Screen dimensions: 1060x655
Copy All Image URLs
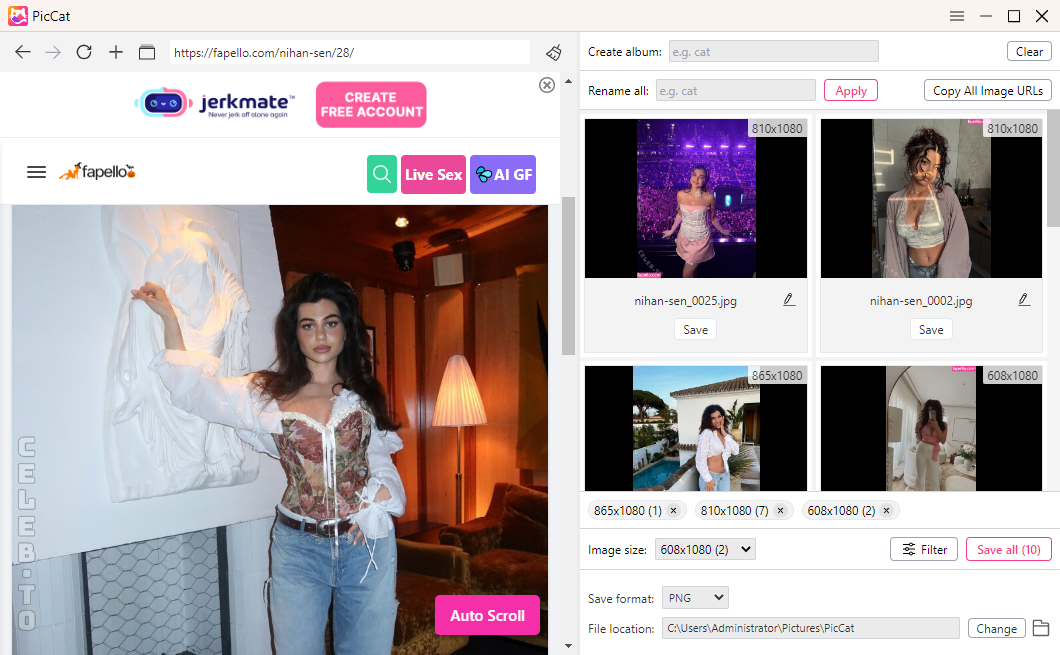click(988, 91)
